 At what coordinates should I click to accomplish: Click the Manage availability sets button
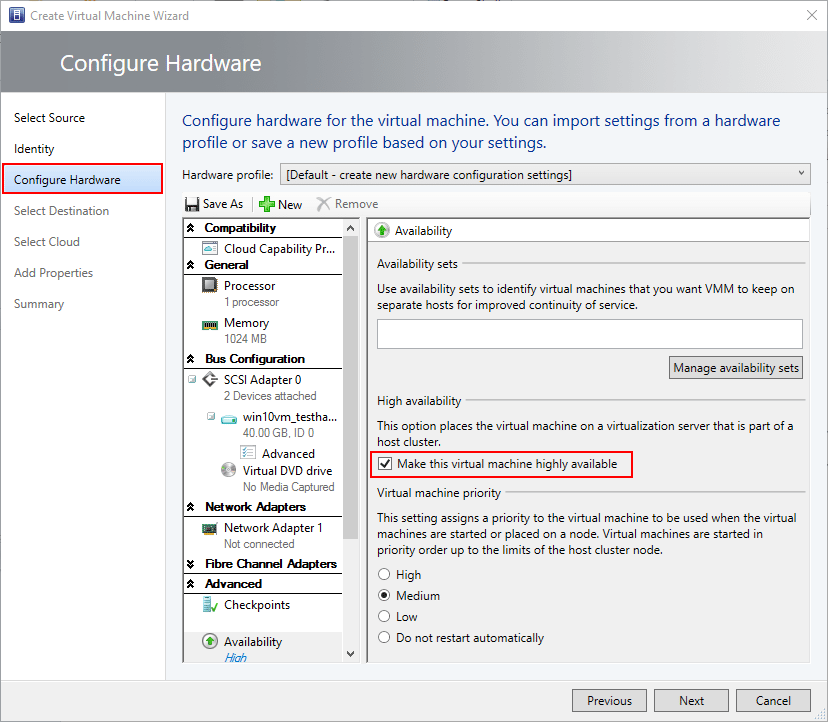click(x=735, y=367)
